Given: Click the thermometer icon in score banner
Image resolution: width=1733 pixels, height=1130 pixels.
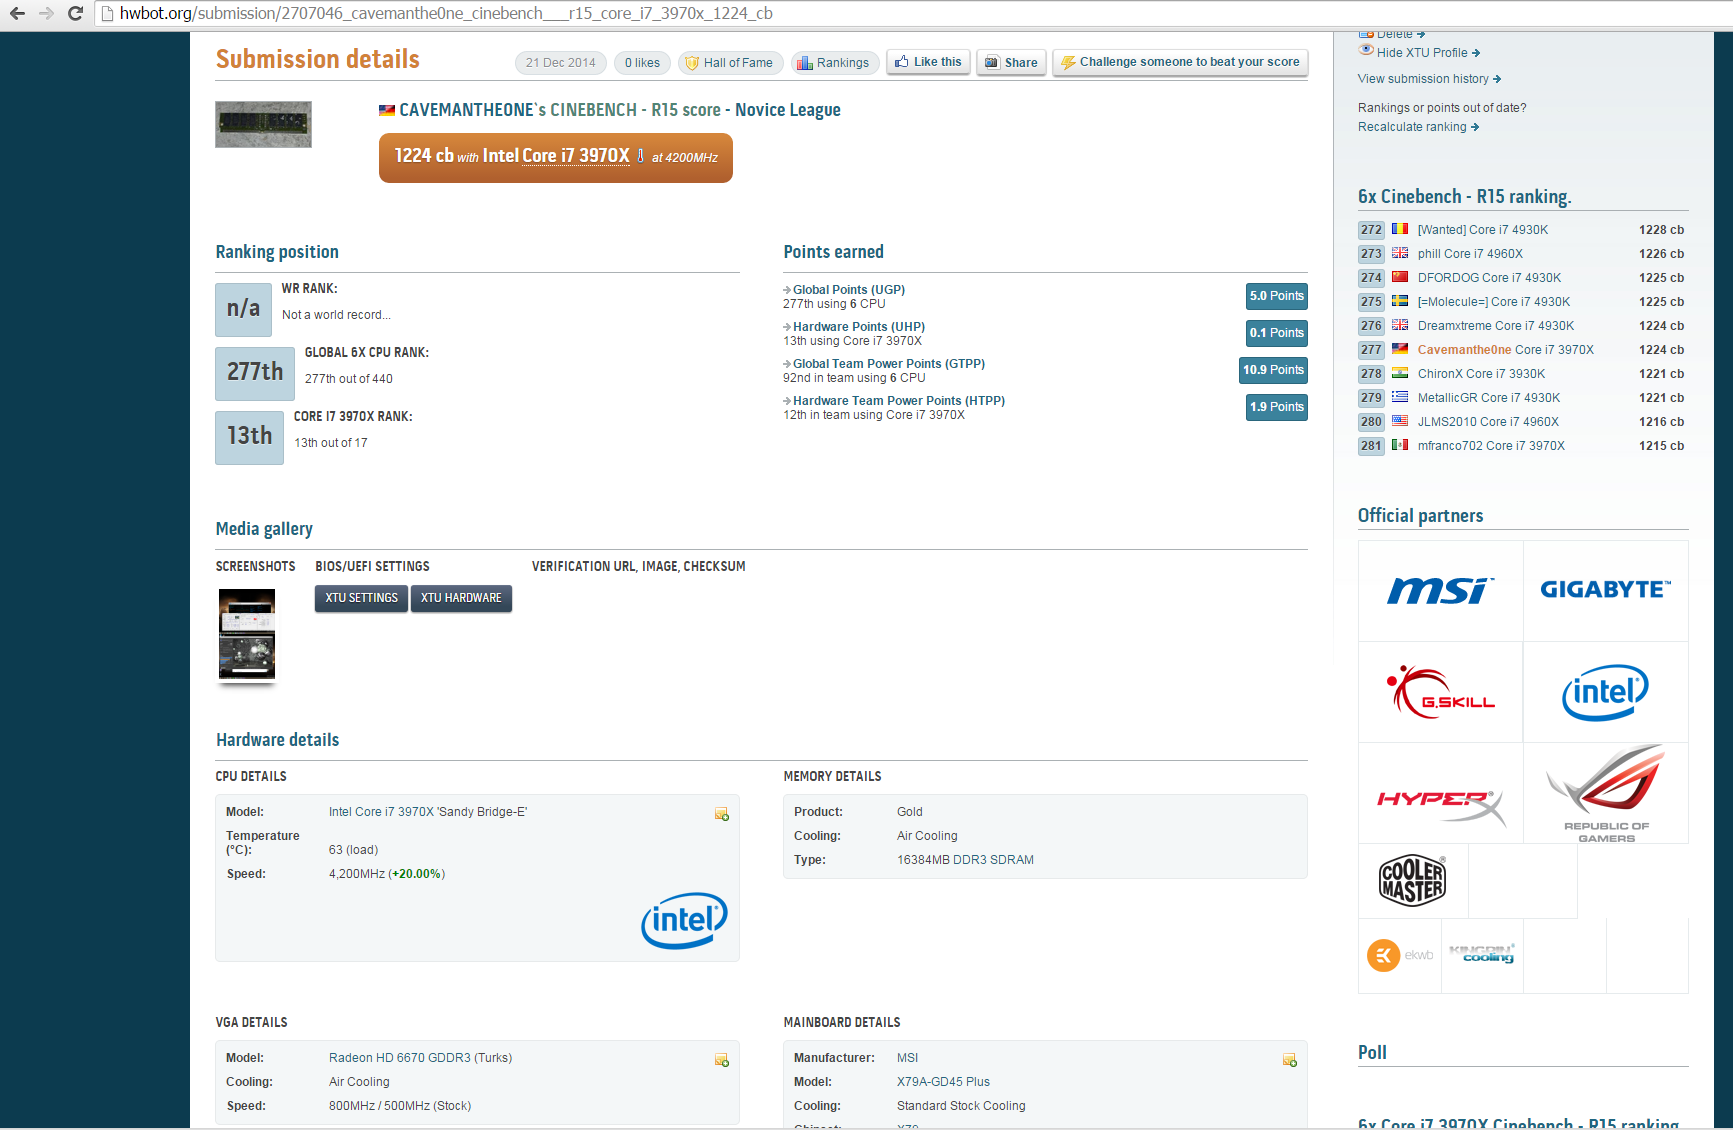Looking at the screenshot, I should 640,156.
